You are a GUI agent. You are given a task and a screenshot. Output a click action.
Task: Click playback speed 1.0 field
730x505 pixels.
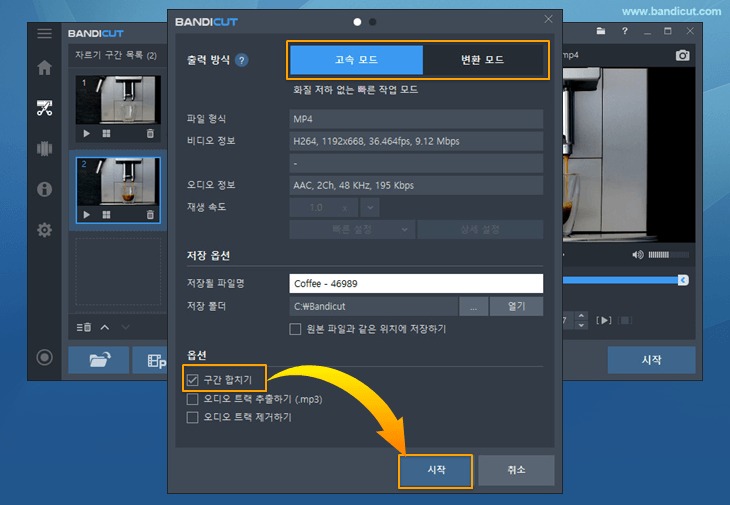324,208
